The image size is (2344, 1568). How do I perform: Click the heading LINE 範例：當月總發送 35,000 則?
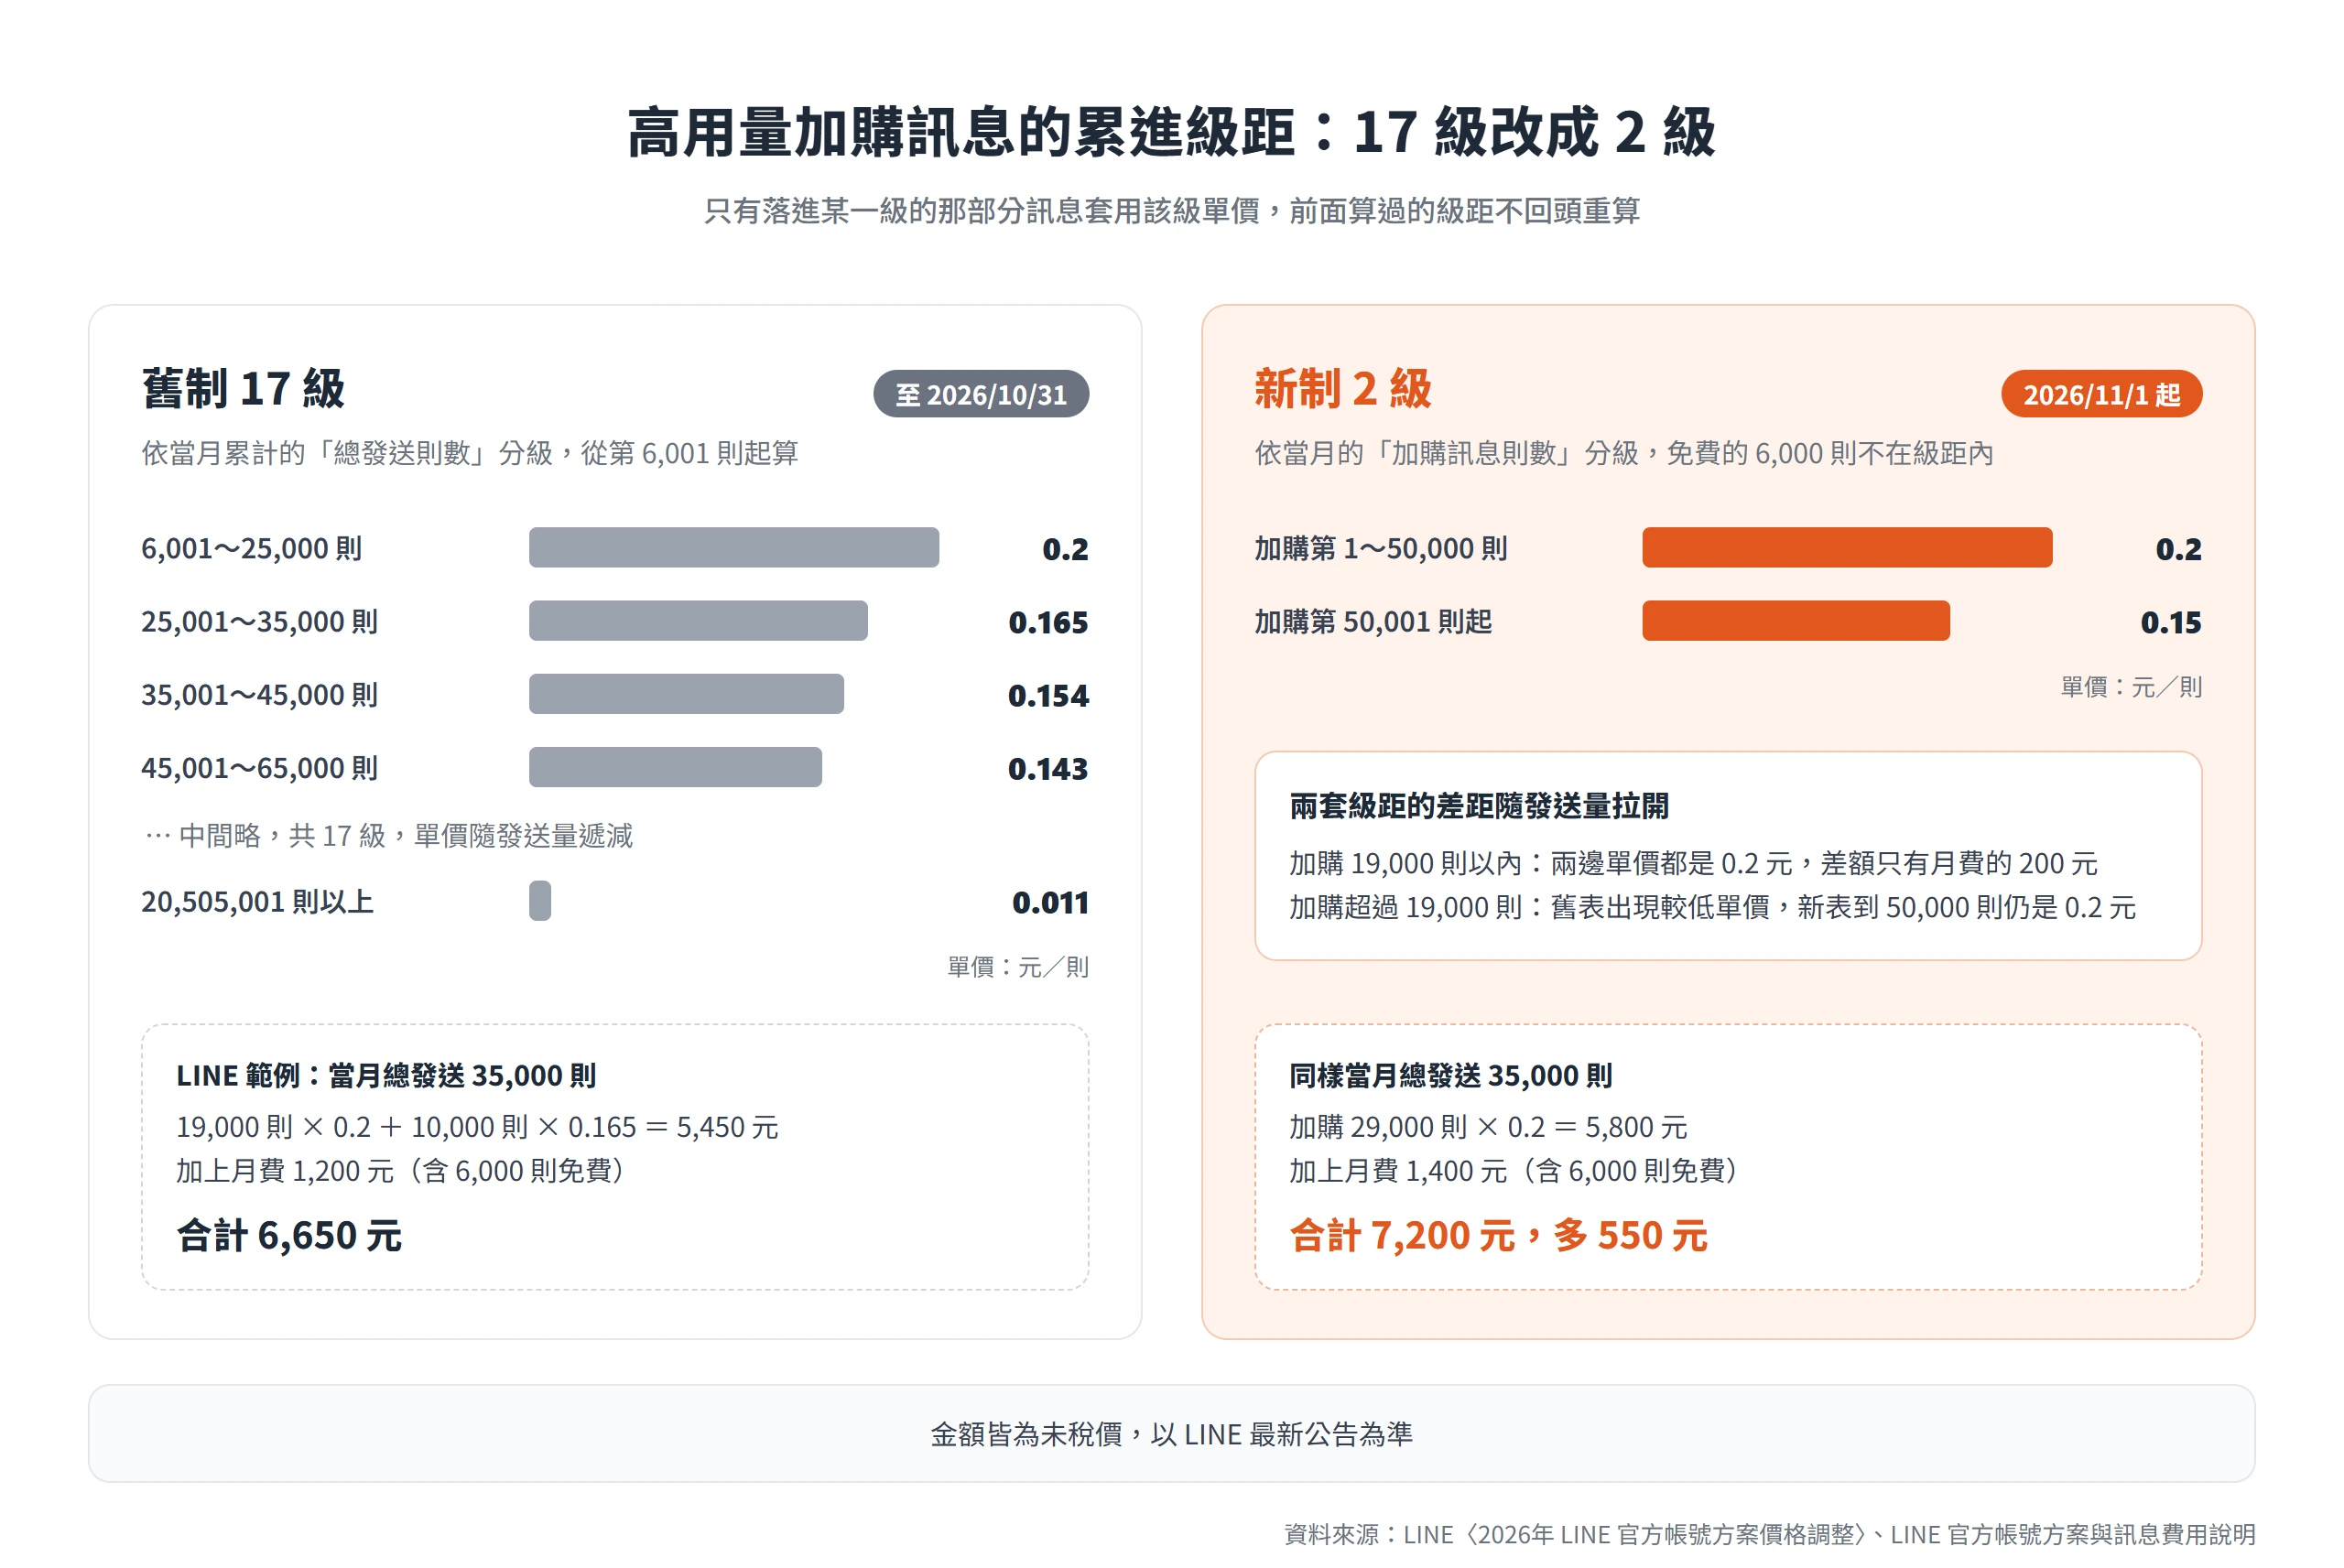point(386,1075)
